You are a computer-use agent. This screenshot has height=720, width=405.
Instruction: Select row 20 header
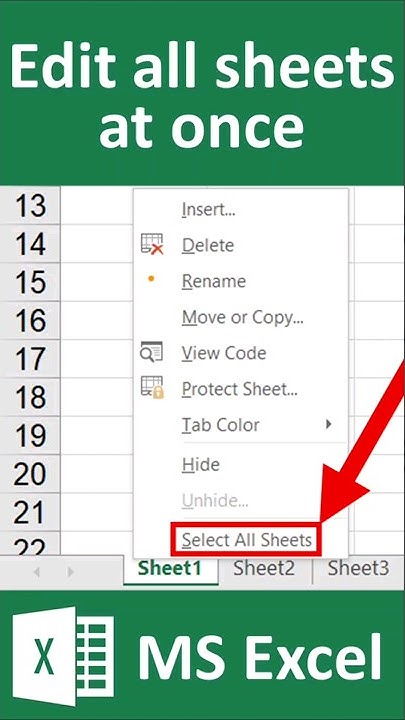pyautogui.click(x=30, y=473)
